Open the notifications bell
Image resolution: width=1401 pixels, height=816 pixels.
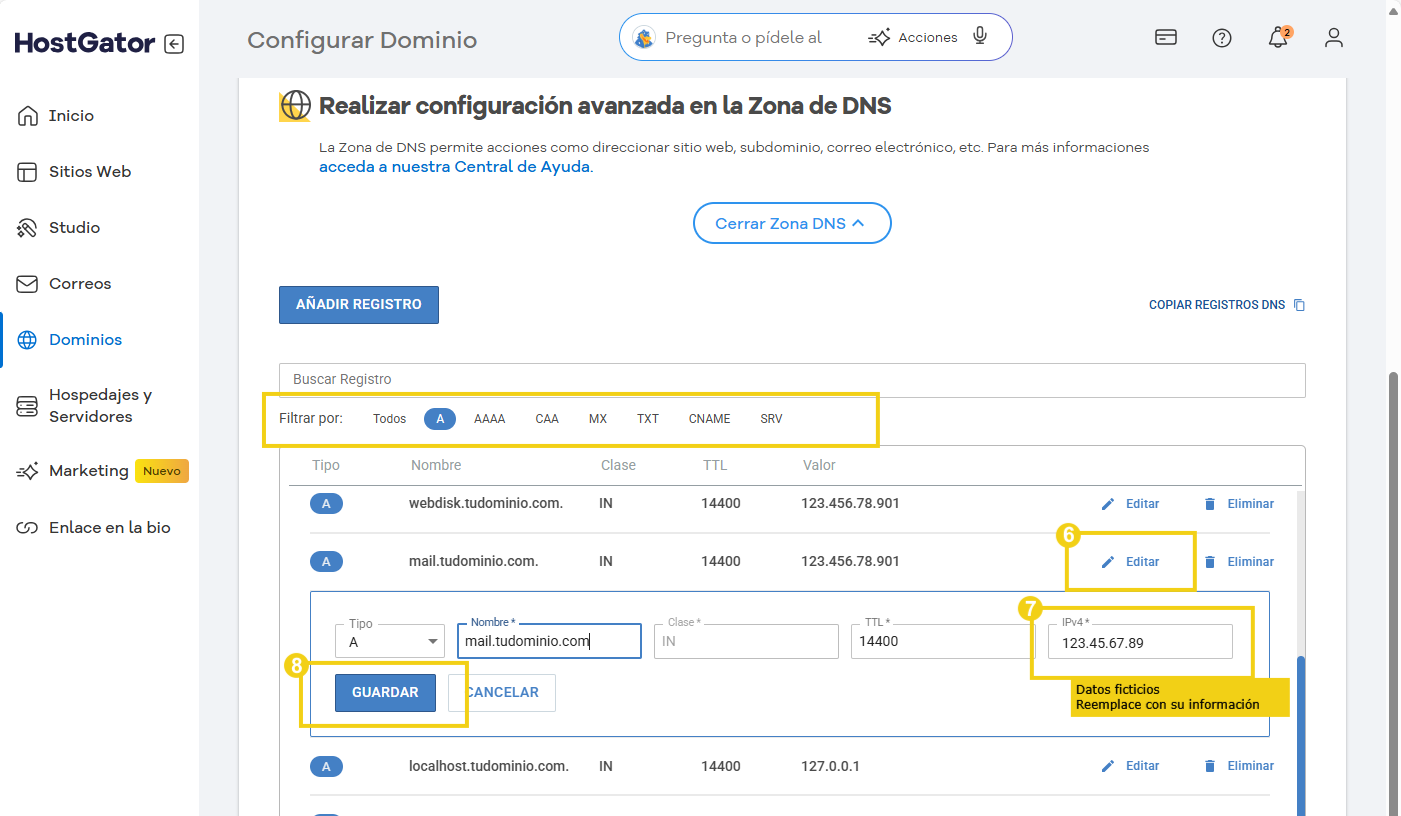coord(1277,39)
